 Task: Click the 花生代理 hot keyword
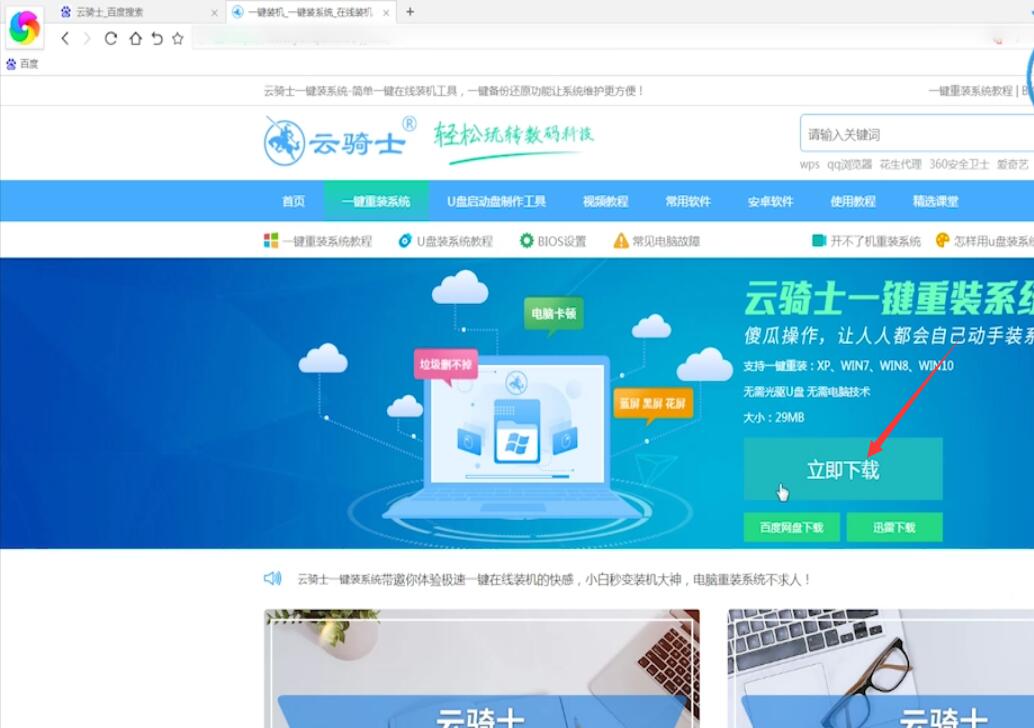click(900, 164)
